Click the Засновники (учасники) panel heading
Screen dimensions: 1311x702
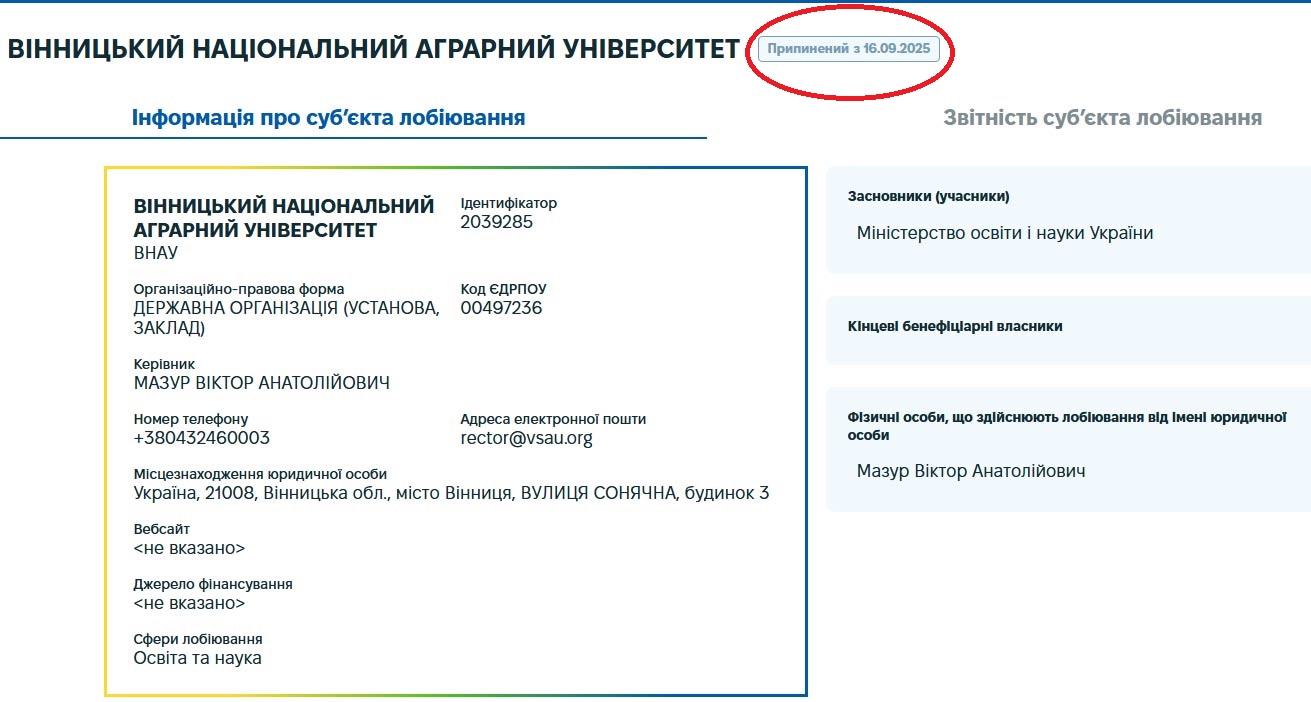(928, 197)
